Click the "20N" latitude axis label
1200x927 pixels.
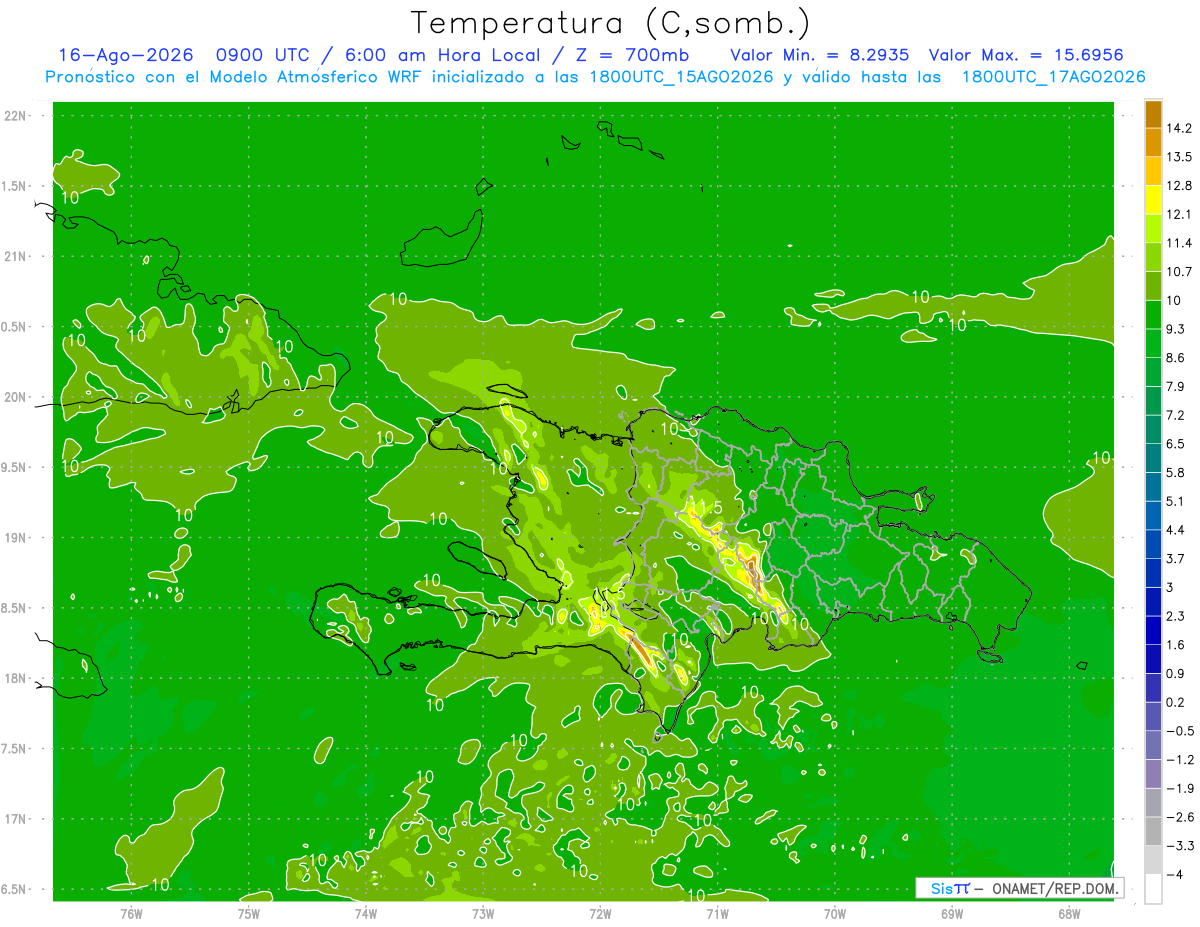15,397
